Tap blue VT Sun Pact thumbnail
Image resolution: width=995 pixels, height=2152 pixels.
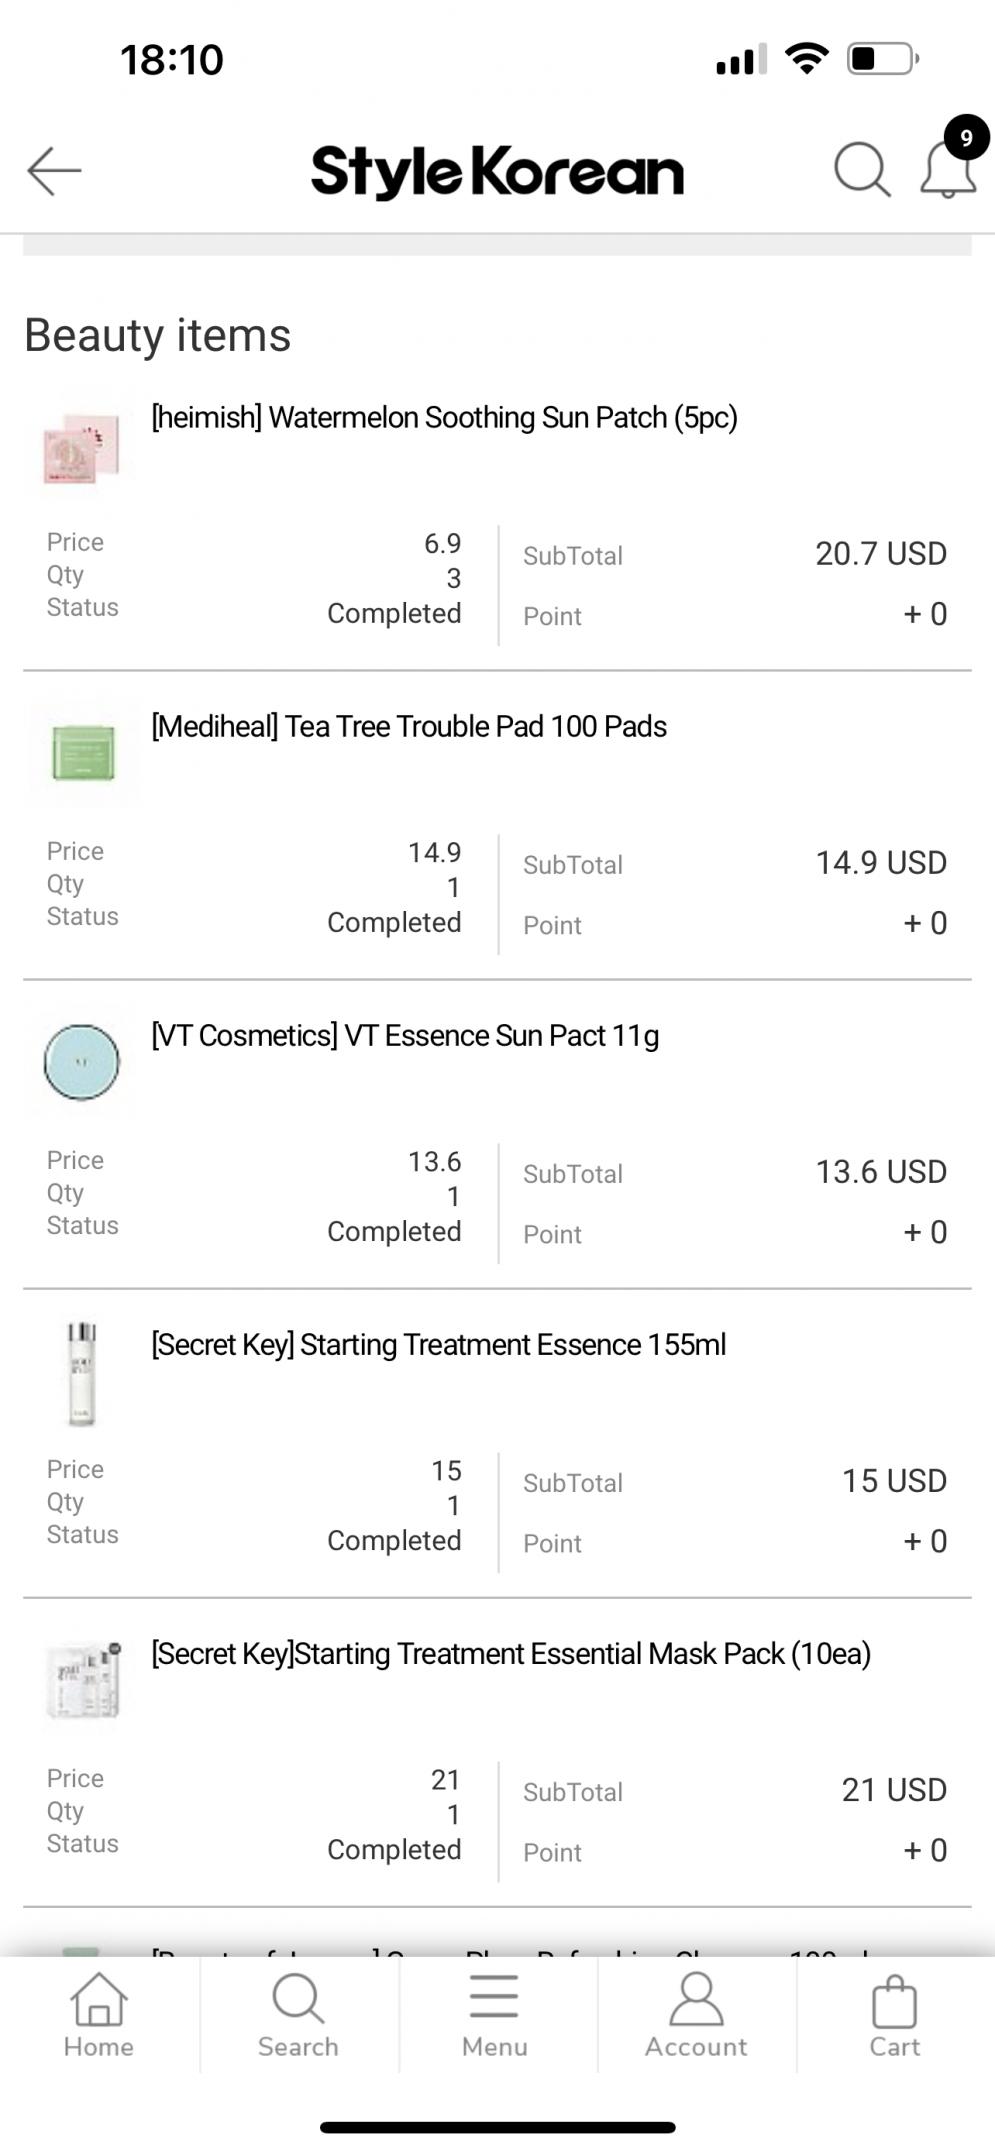click(x=81, y=1062)
